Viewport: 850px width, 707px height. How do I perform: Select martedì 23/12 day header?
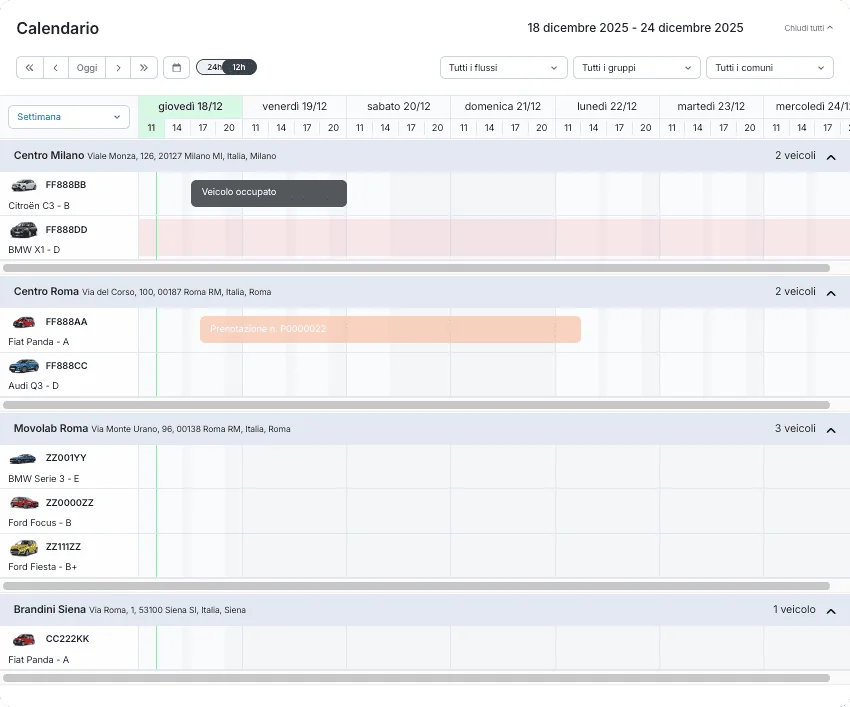(x=711, y=107)
